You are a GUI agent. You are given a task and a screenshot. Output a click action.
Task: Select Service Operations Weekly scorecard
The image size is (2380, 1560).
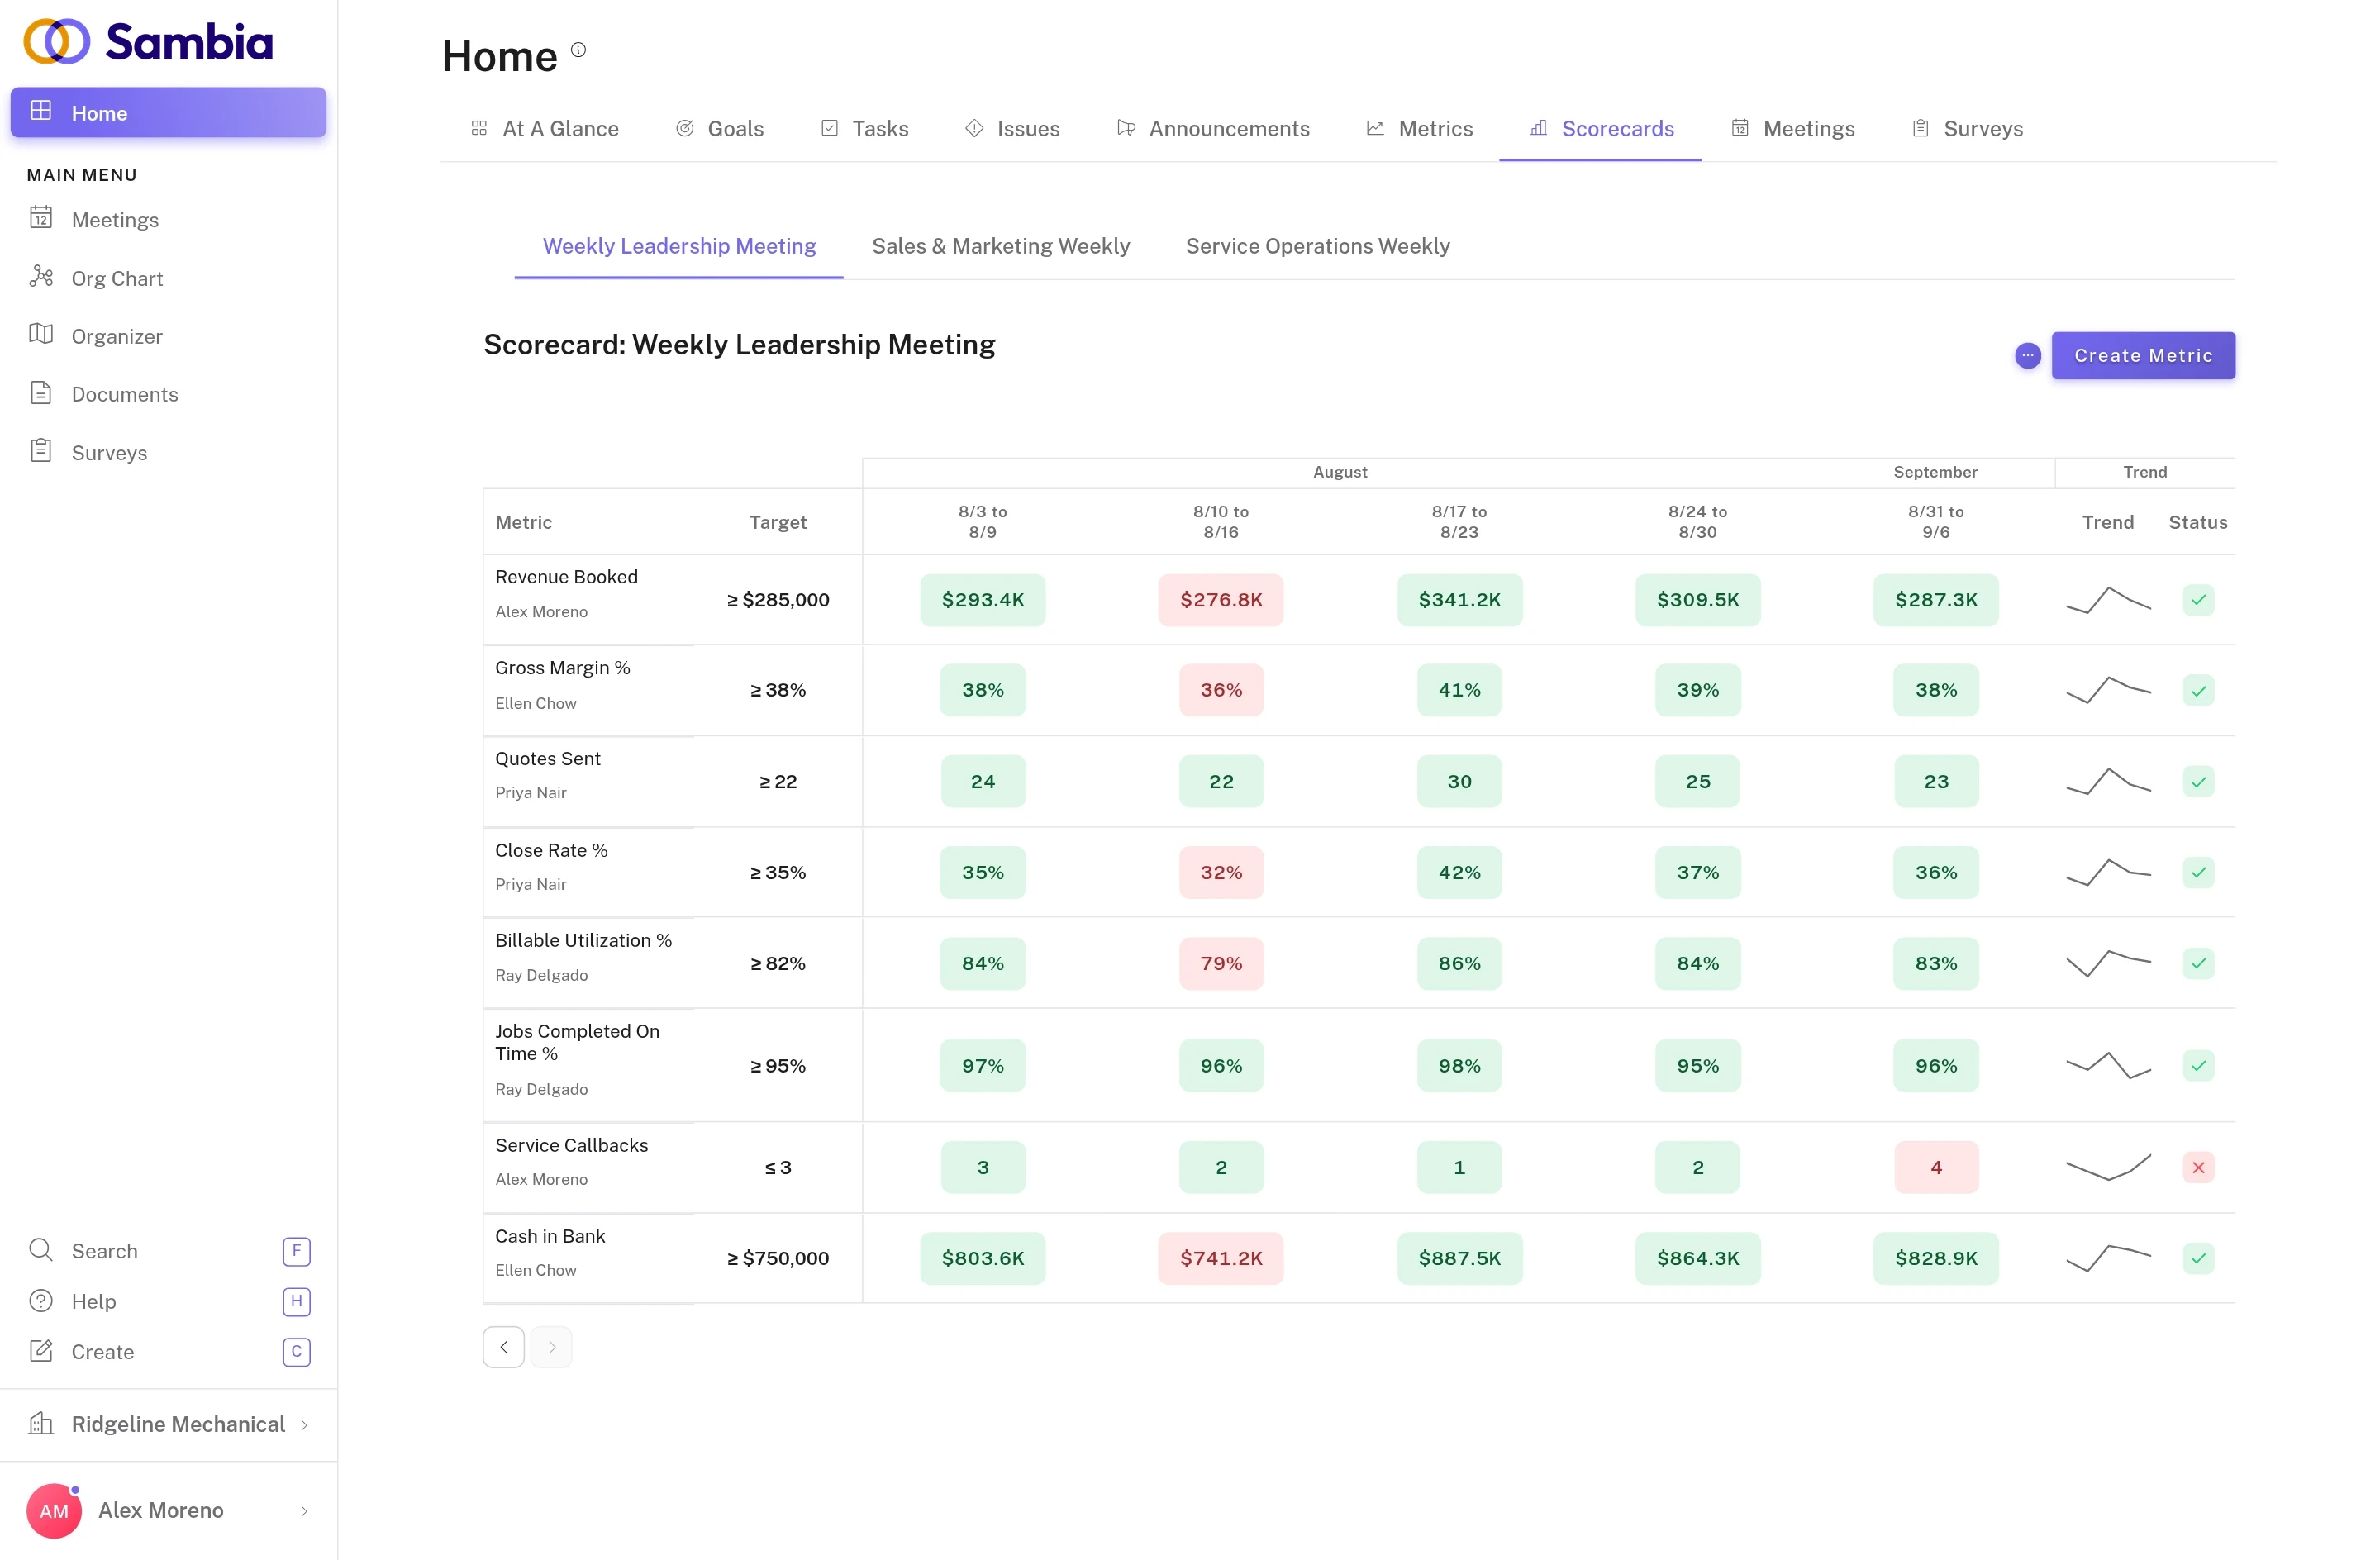(x=1317, y=246)
